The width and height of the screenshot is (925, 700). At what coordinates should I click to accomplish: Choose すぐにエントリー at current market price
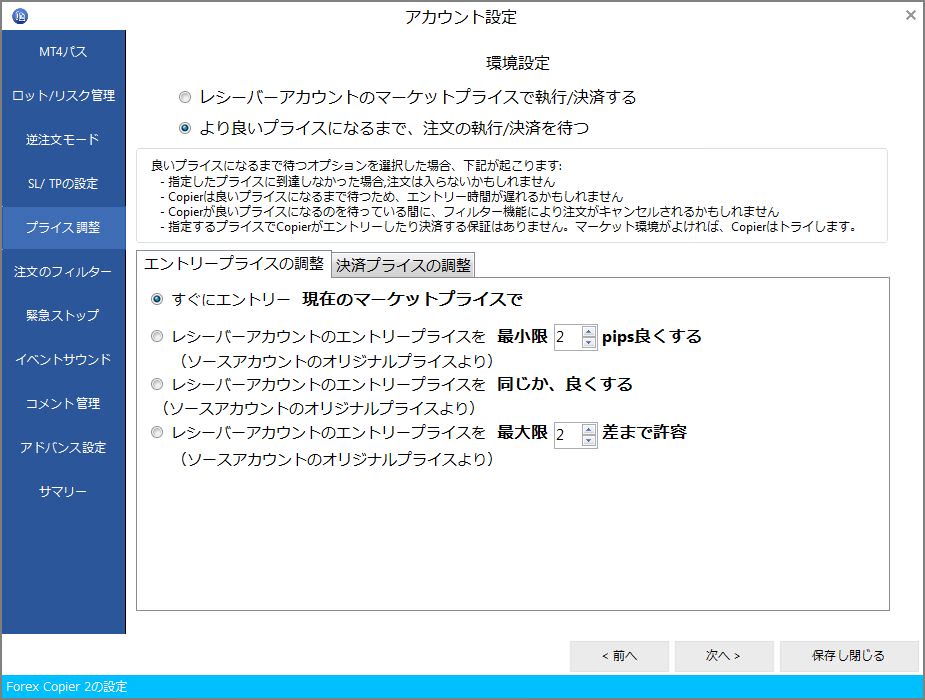click(157, 296)
